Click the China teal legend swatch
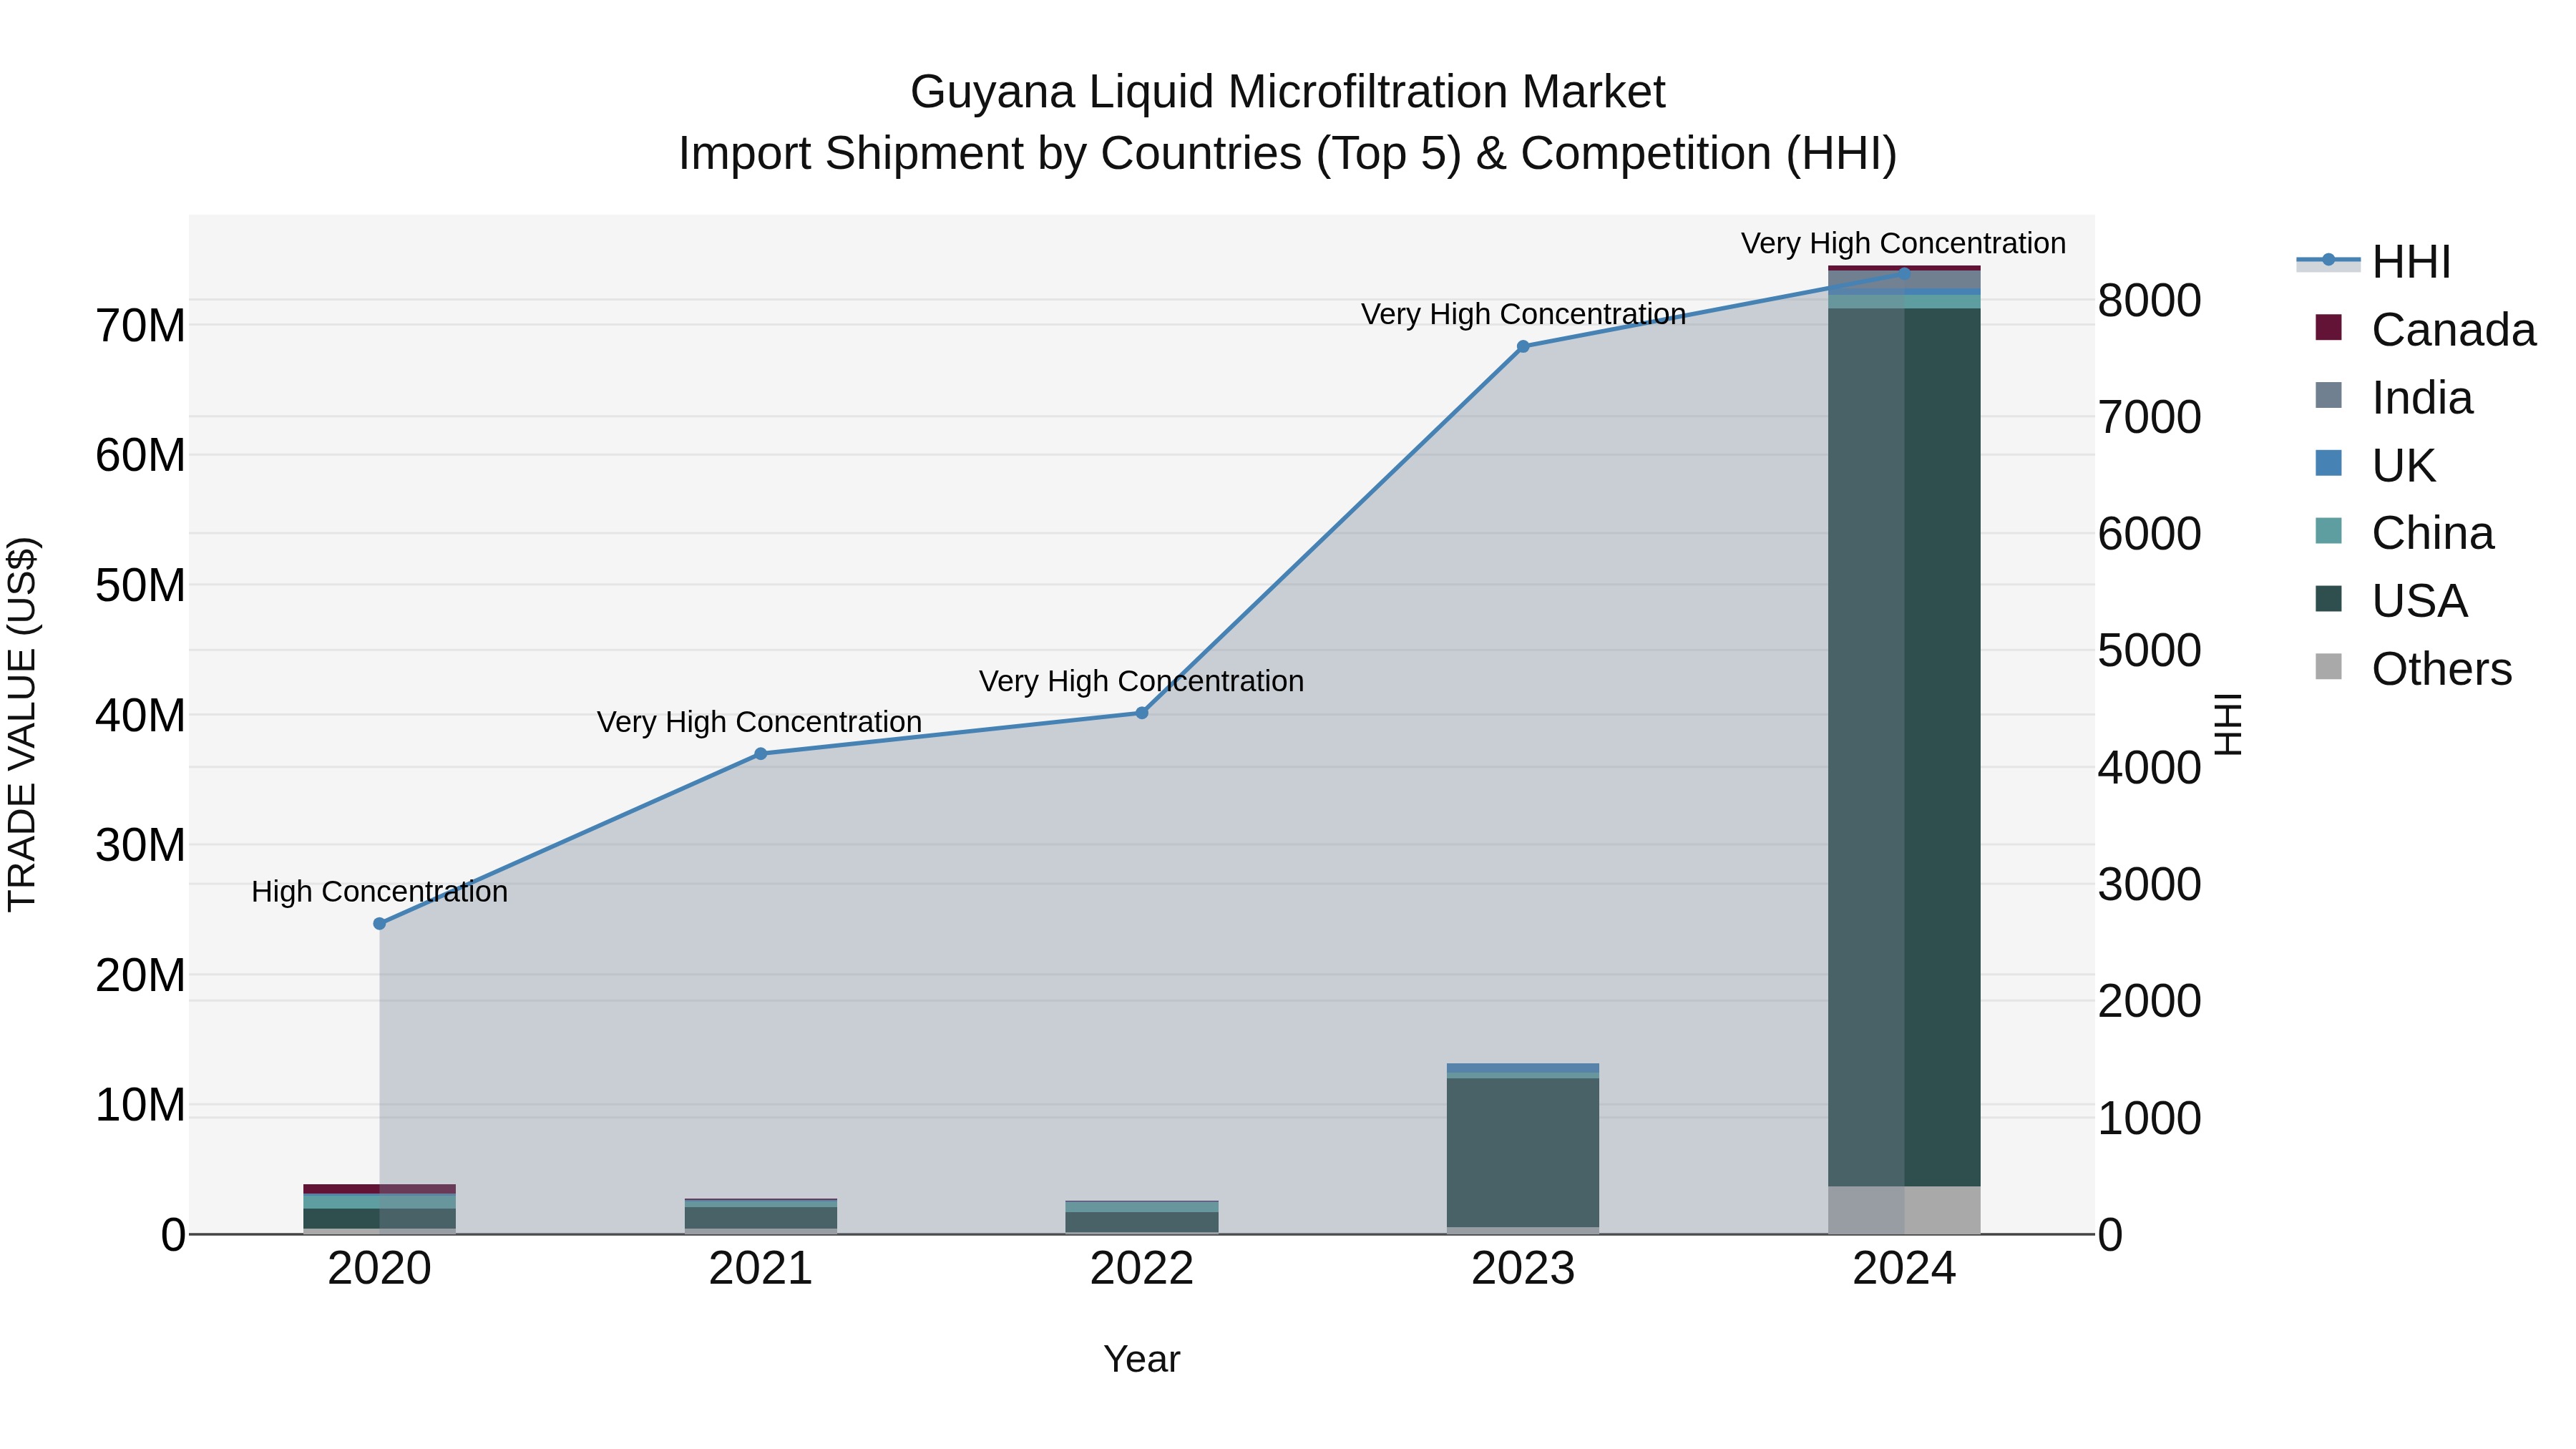 tap(2328, 531)
